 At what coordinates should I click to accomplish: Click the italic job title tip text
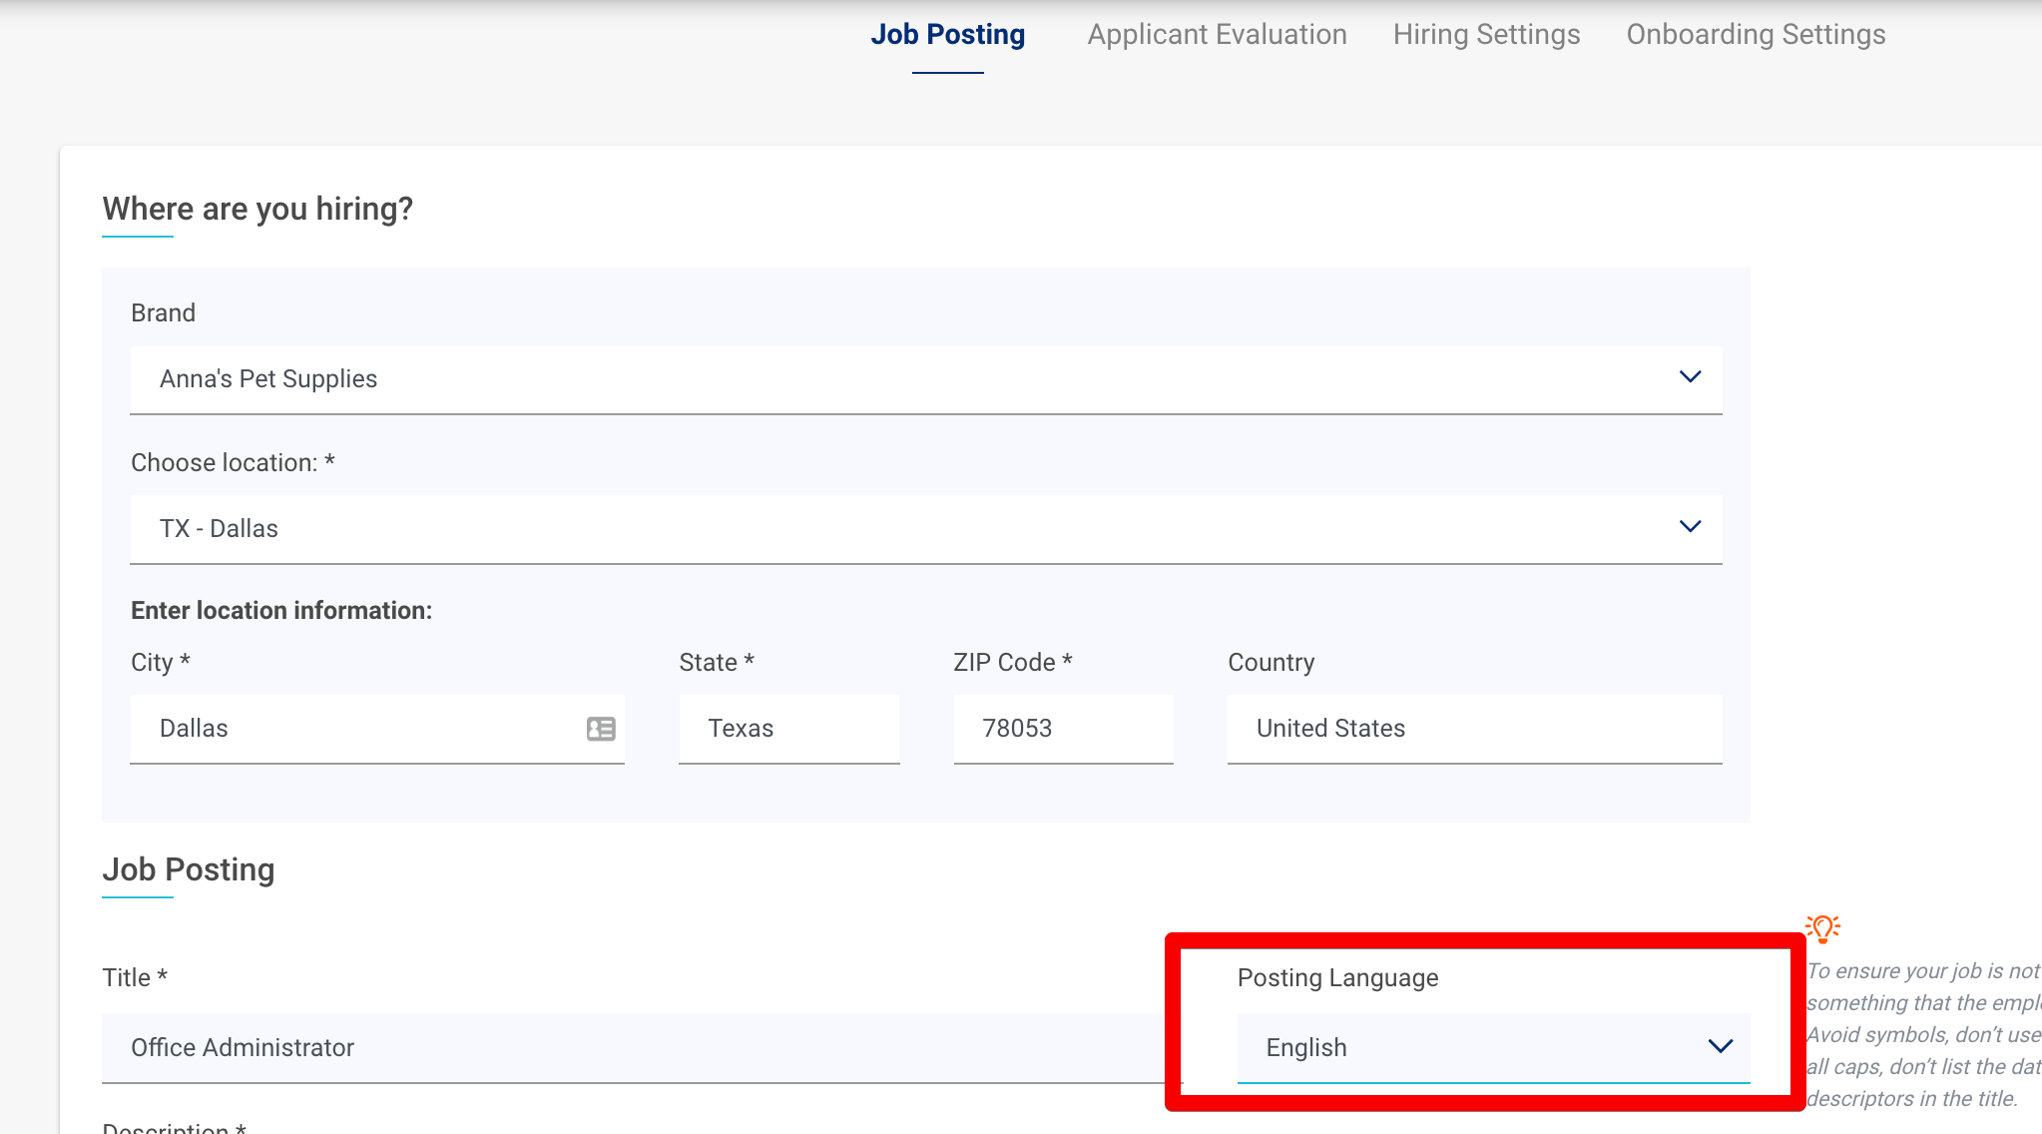tap(1920, 1035)
